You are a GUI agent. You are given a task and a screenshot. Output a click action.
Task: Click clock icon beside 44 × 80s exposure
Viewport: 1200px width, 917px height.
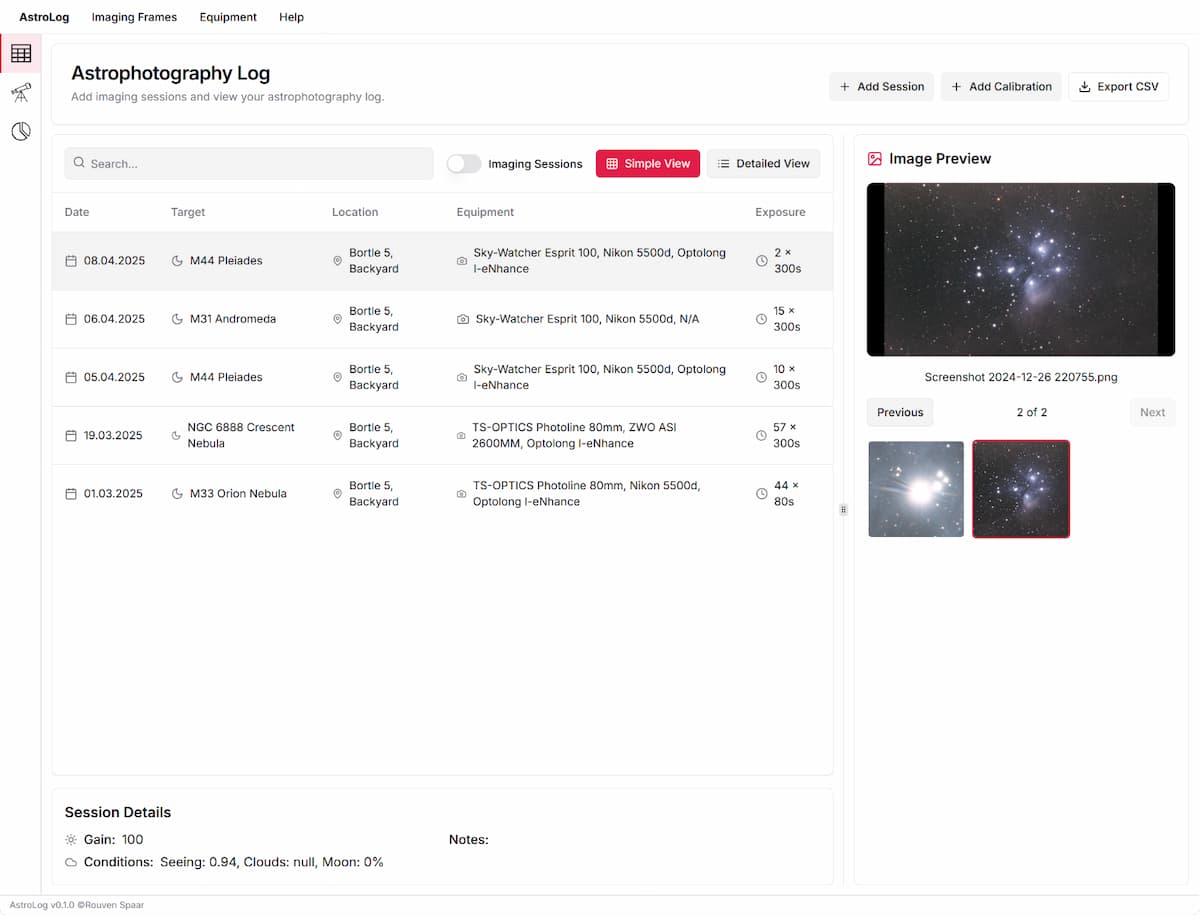(762, 494)
